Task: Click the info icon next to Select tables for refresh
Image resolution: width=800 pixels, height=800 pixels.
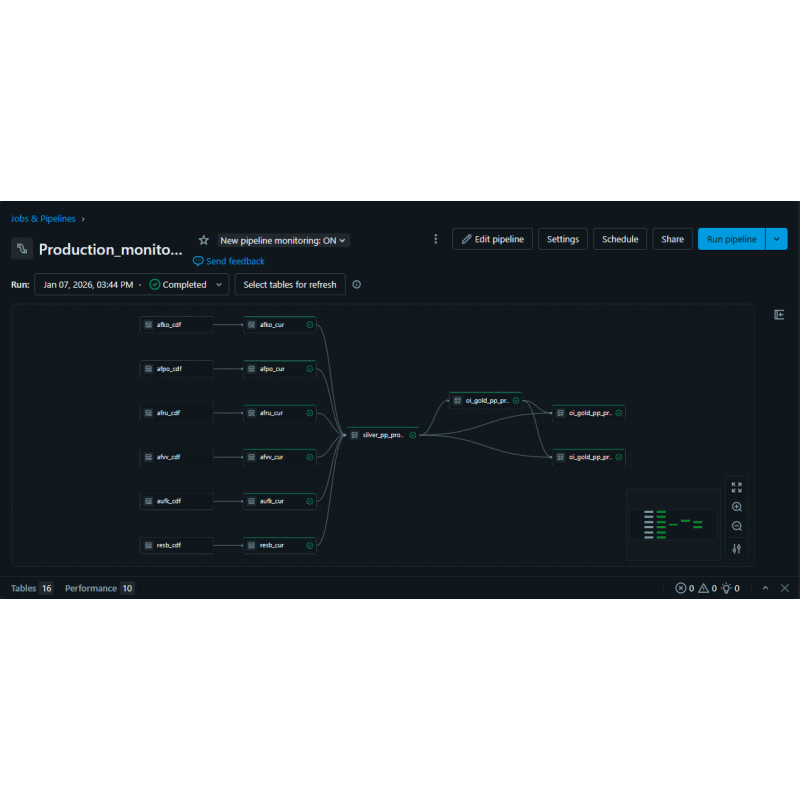Action: 358,284
